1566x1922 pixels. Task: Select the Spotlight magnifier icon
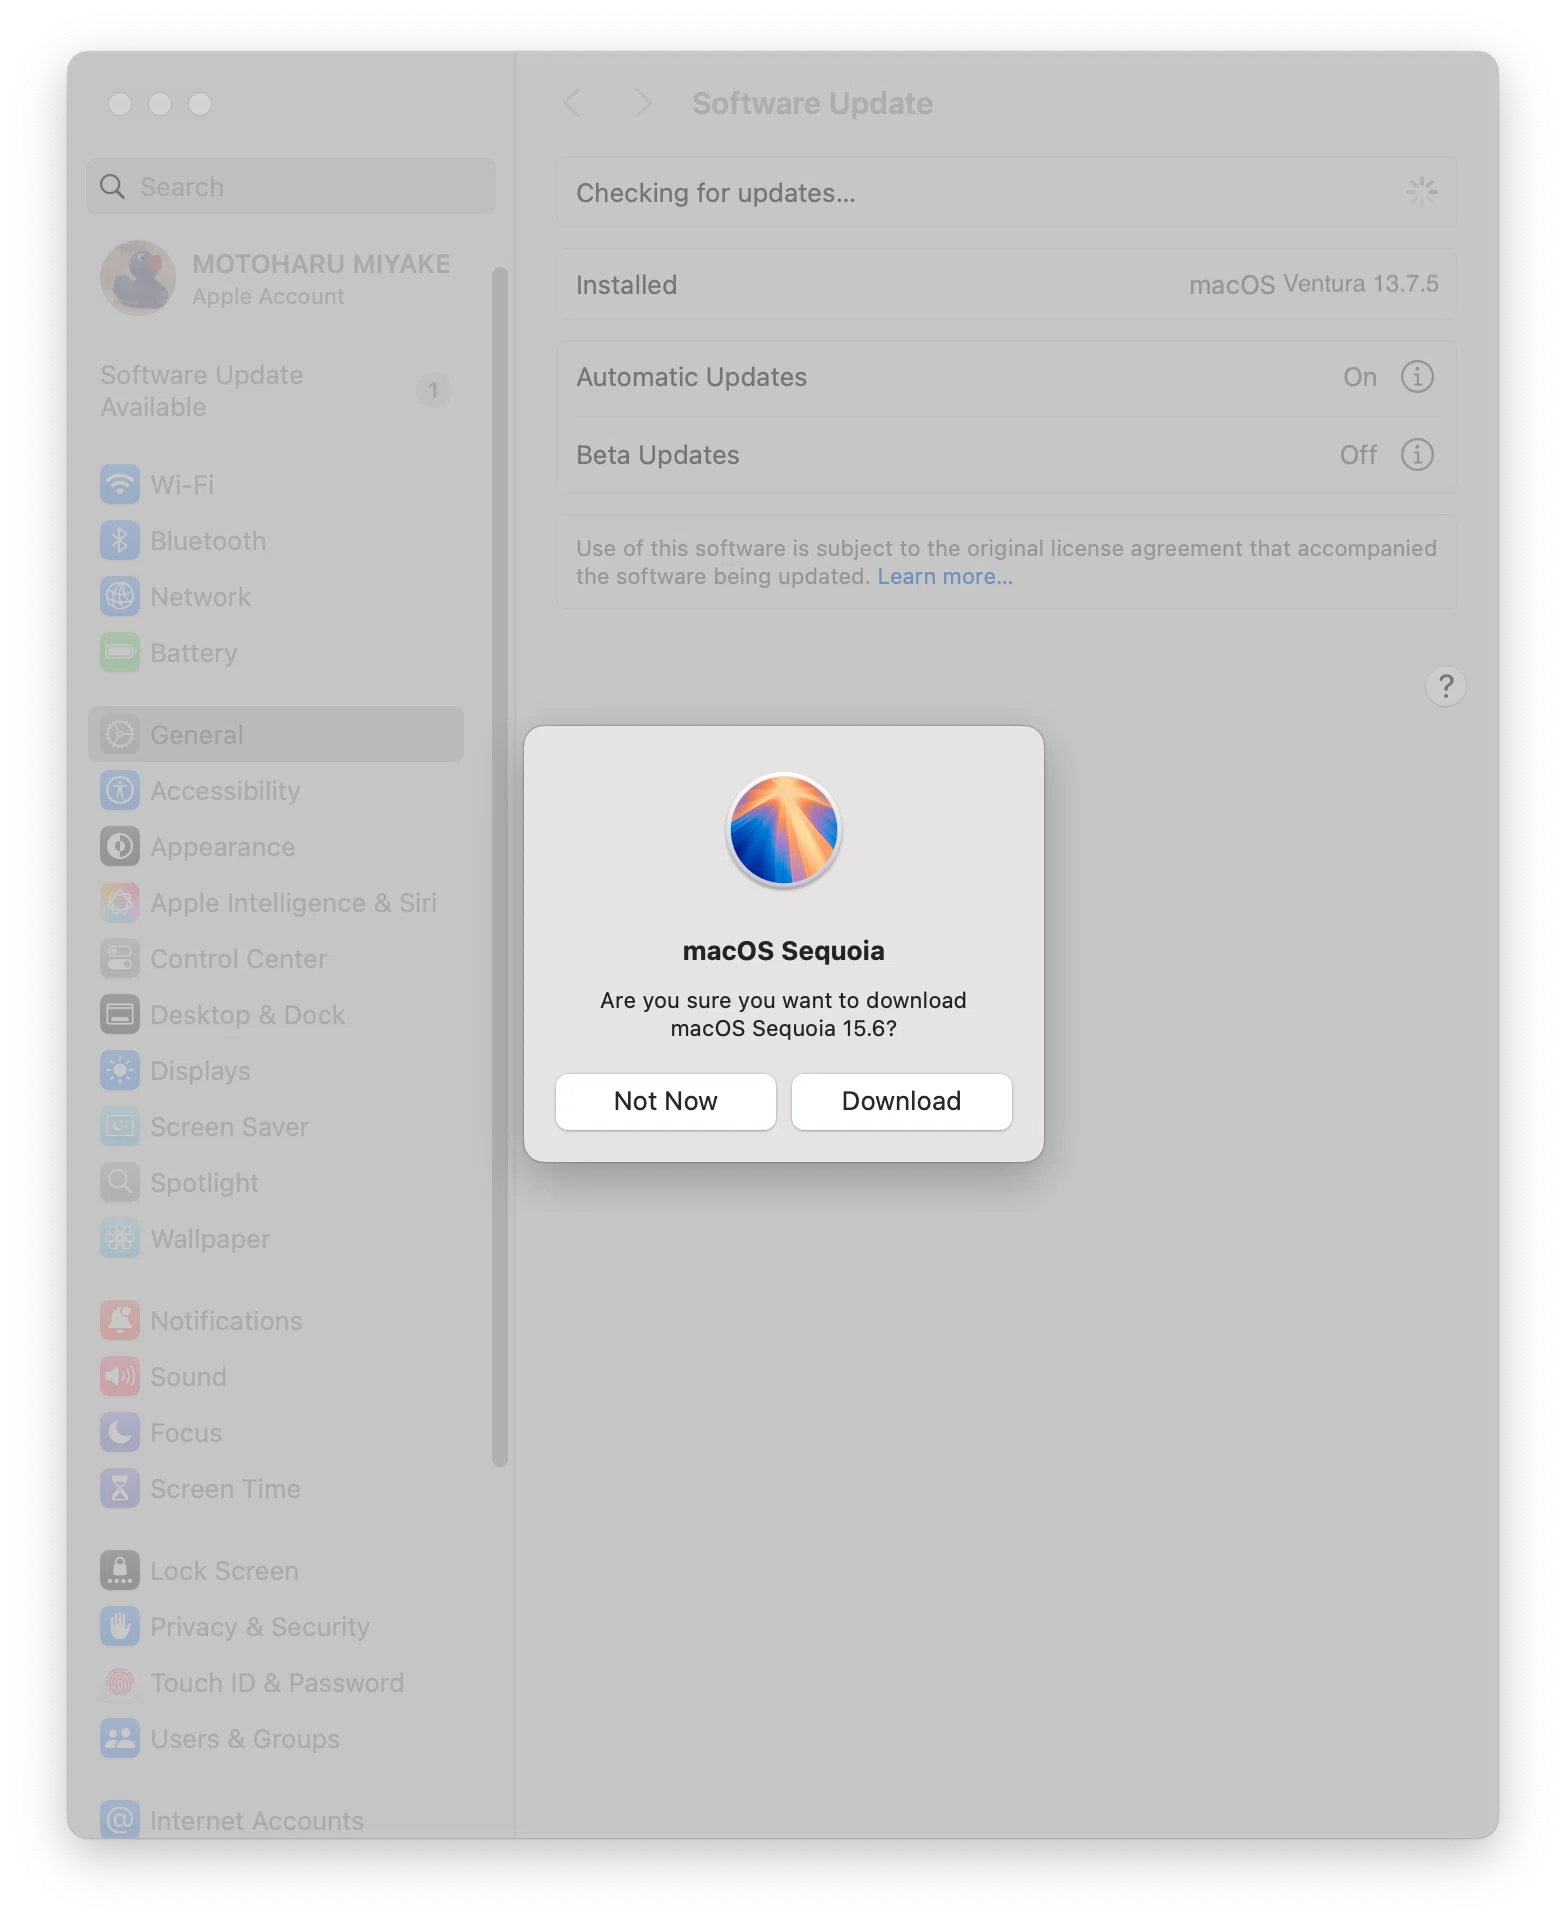click(x=120, y=1183)
